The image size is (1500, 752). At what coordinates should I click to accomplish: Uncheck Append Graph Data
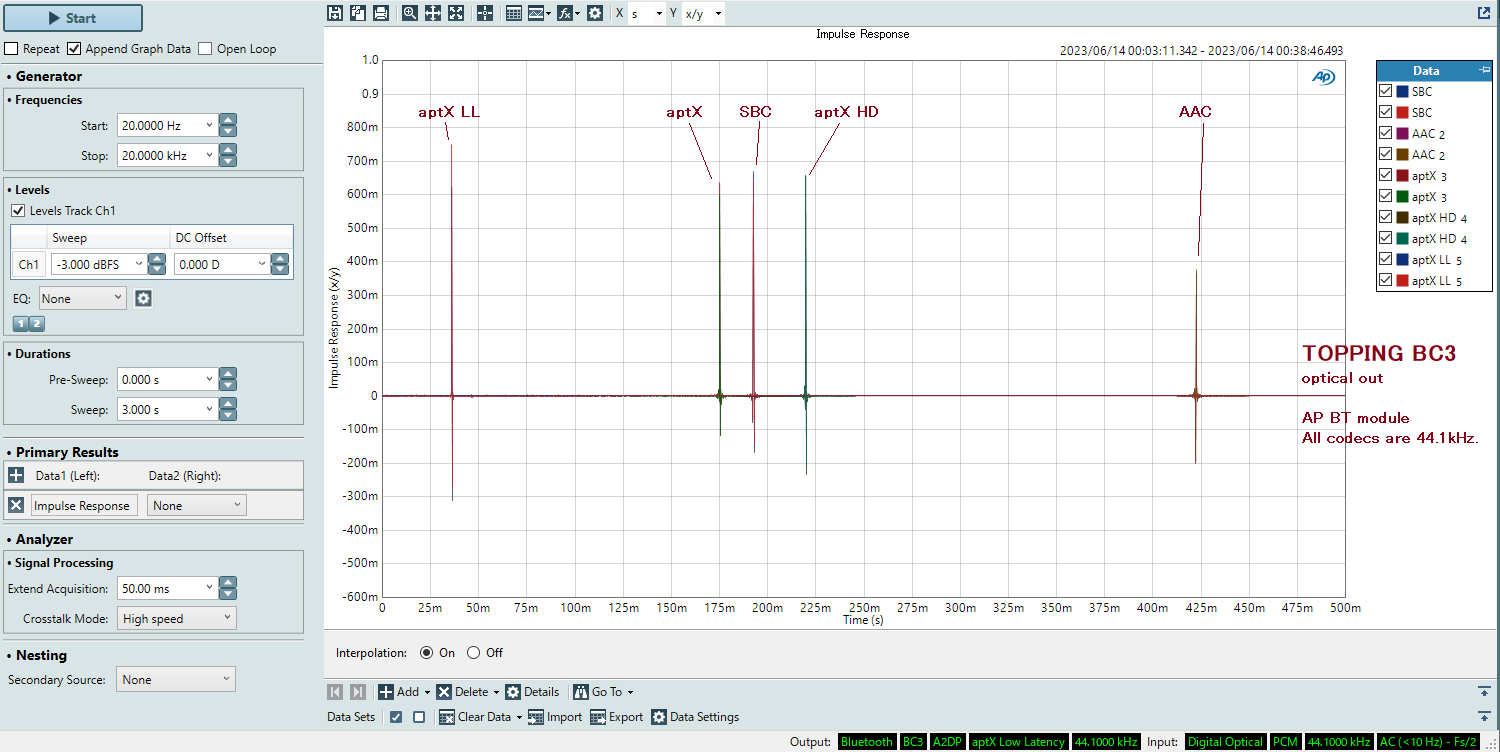click(74, 48)
